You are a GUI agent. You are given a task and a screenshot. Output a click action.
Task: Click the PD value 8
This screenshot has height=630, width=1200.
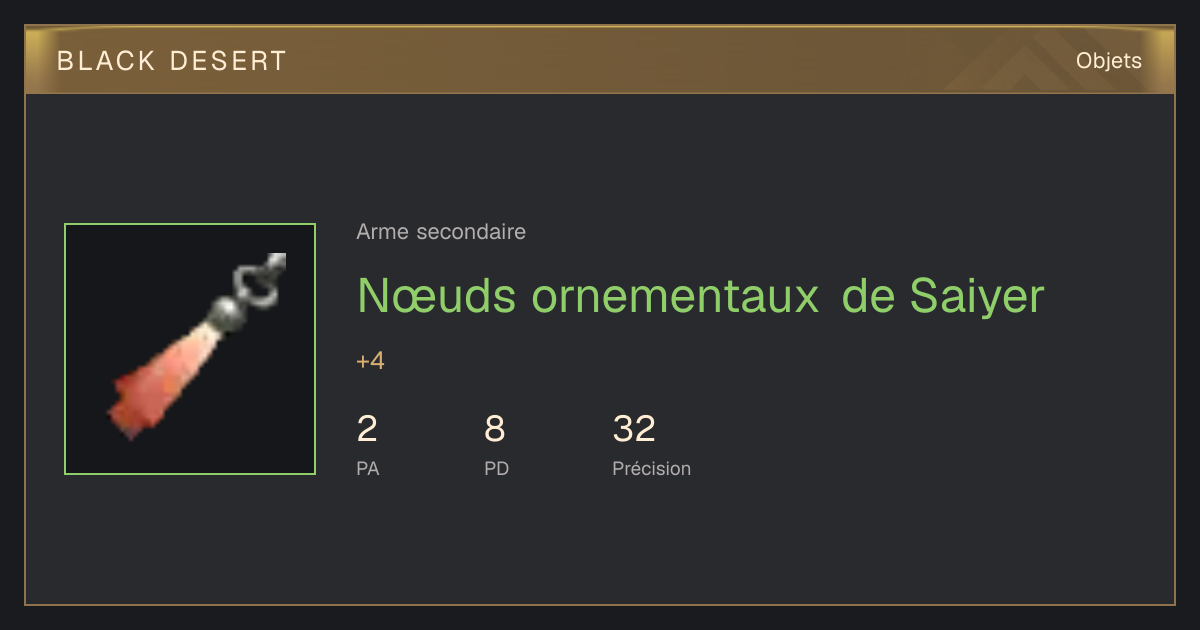coord(495,429)
